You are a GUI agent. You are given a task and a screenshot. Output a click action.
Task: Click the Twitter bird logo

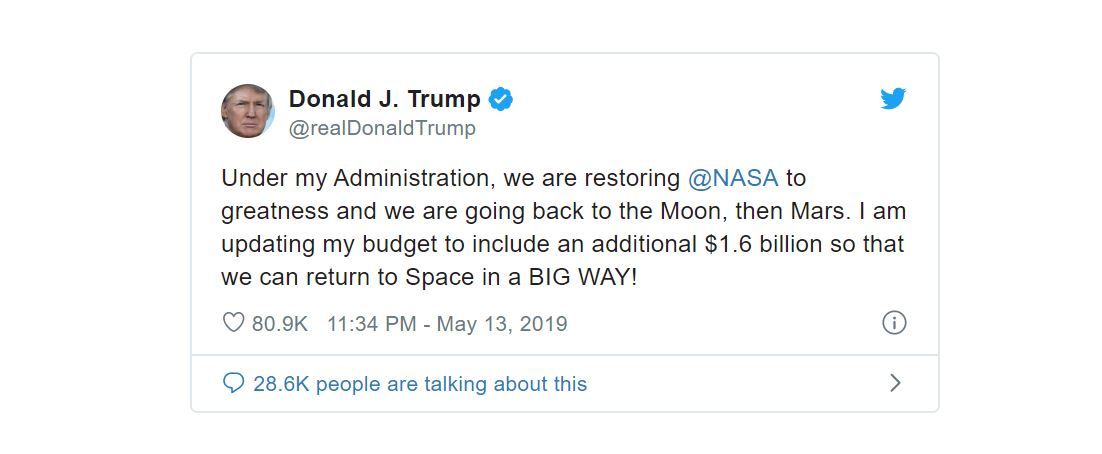pos(893,99)
